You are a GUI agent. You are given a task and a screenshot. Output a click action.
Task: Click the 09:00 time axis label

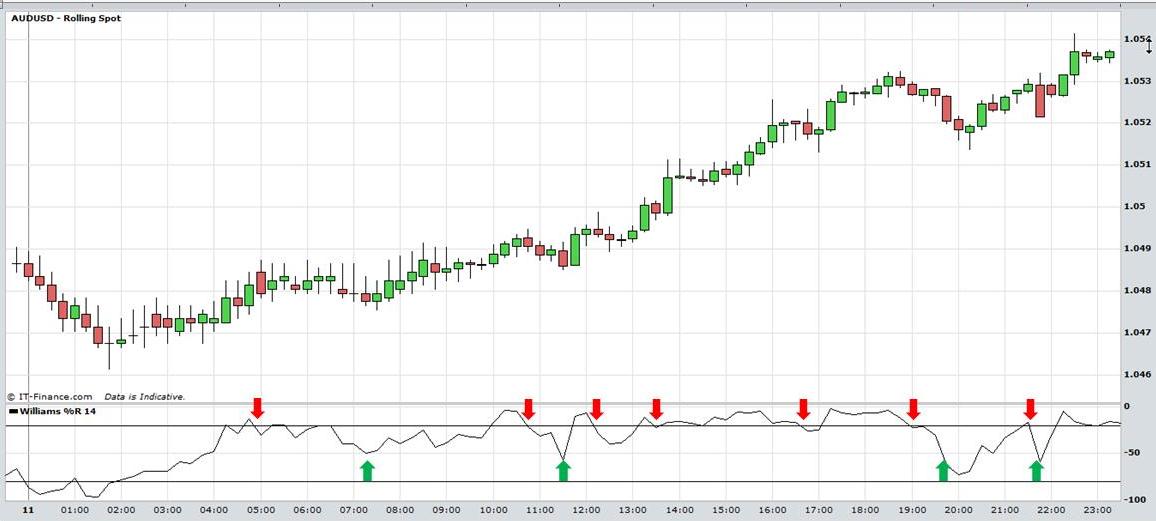pos(446,510)
